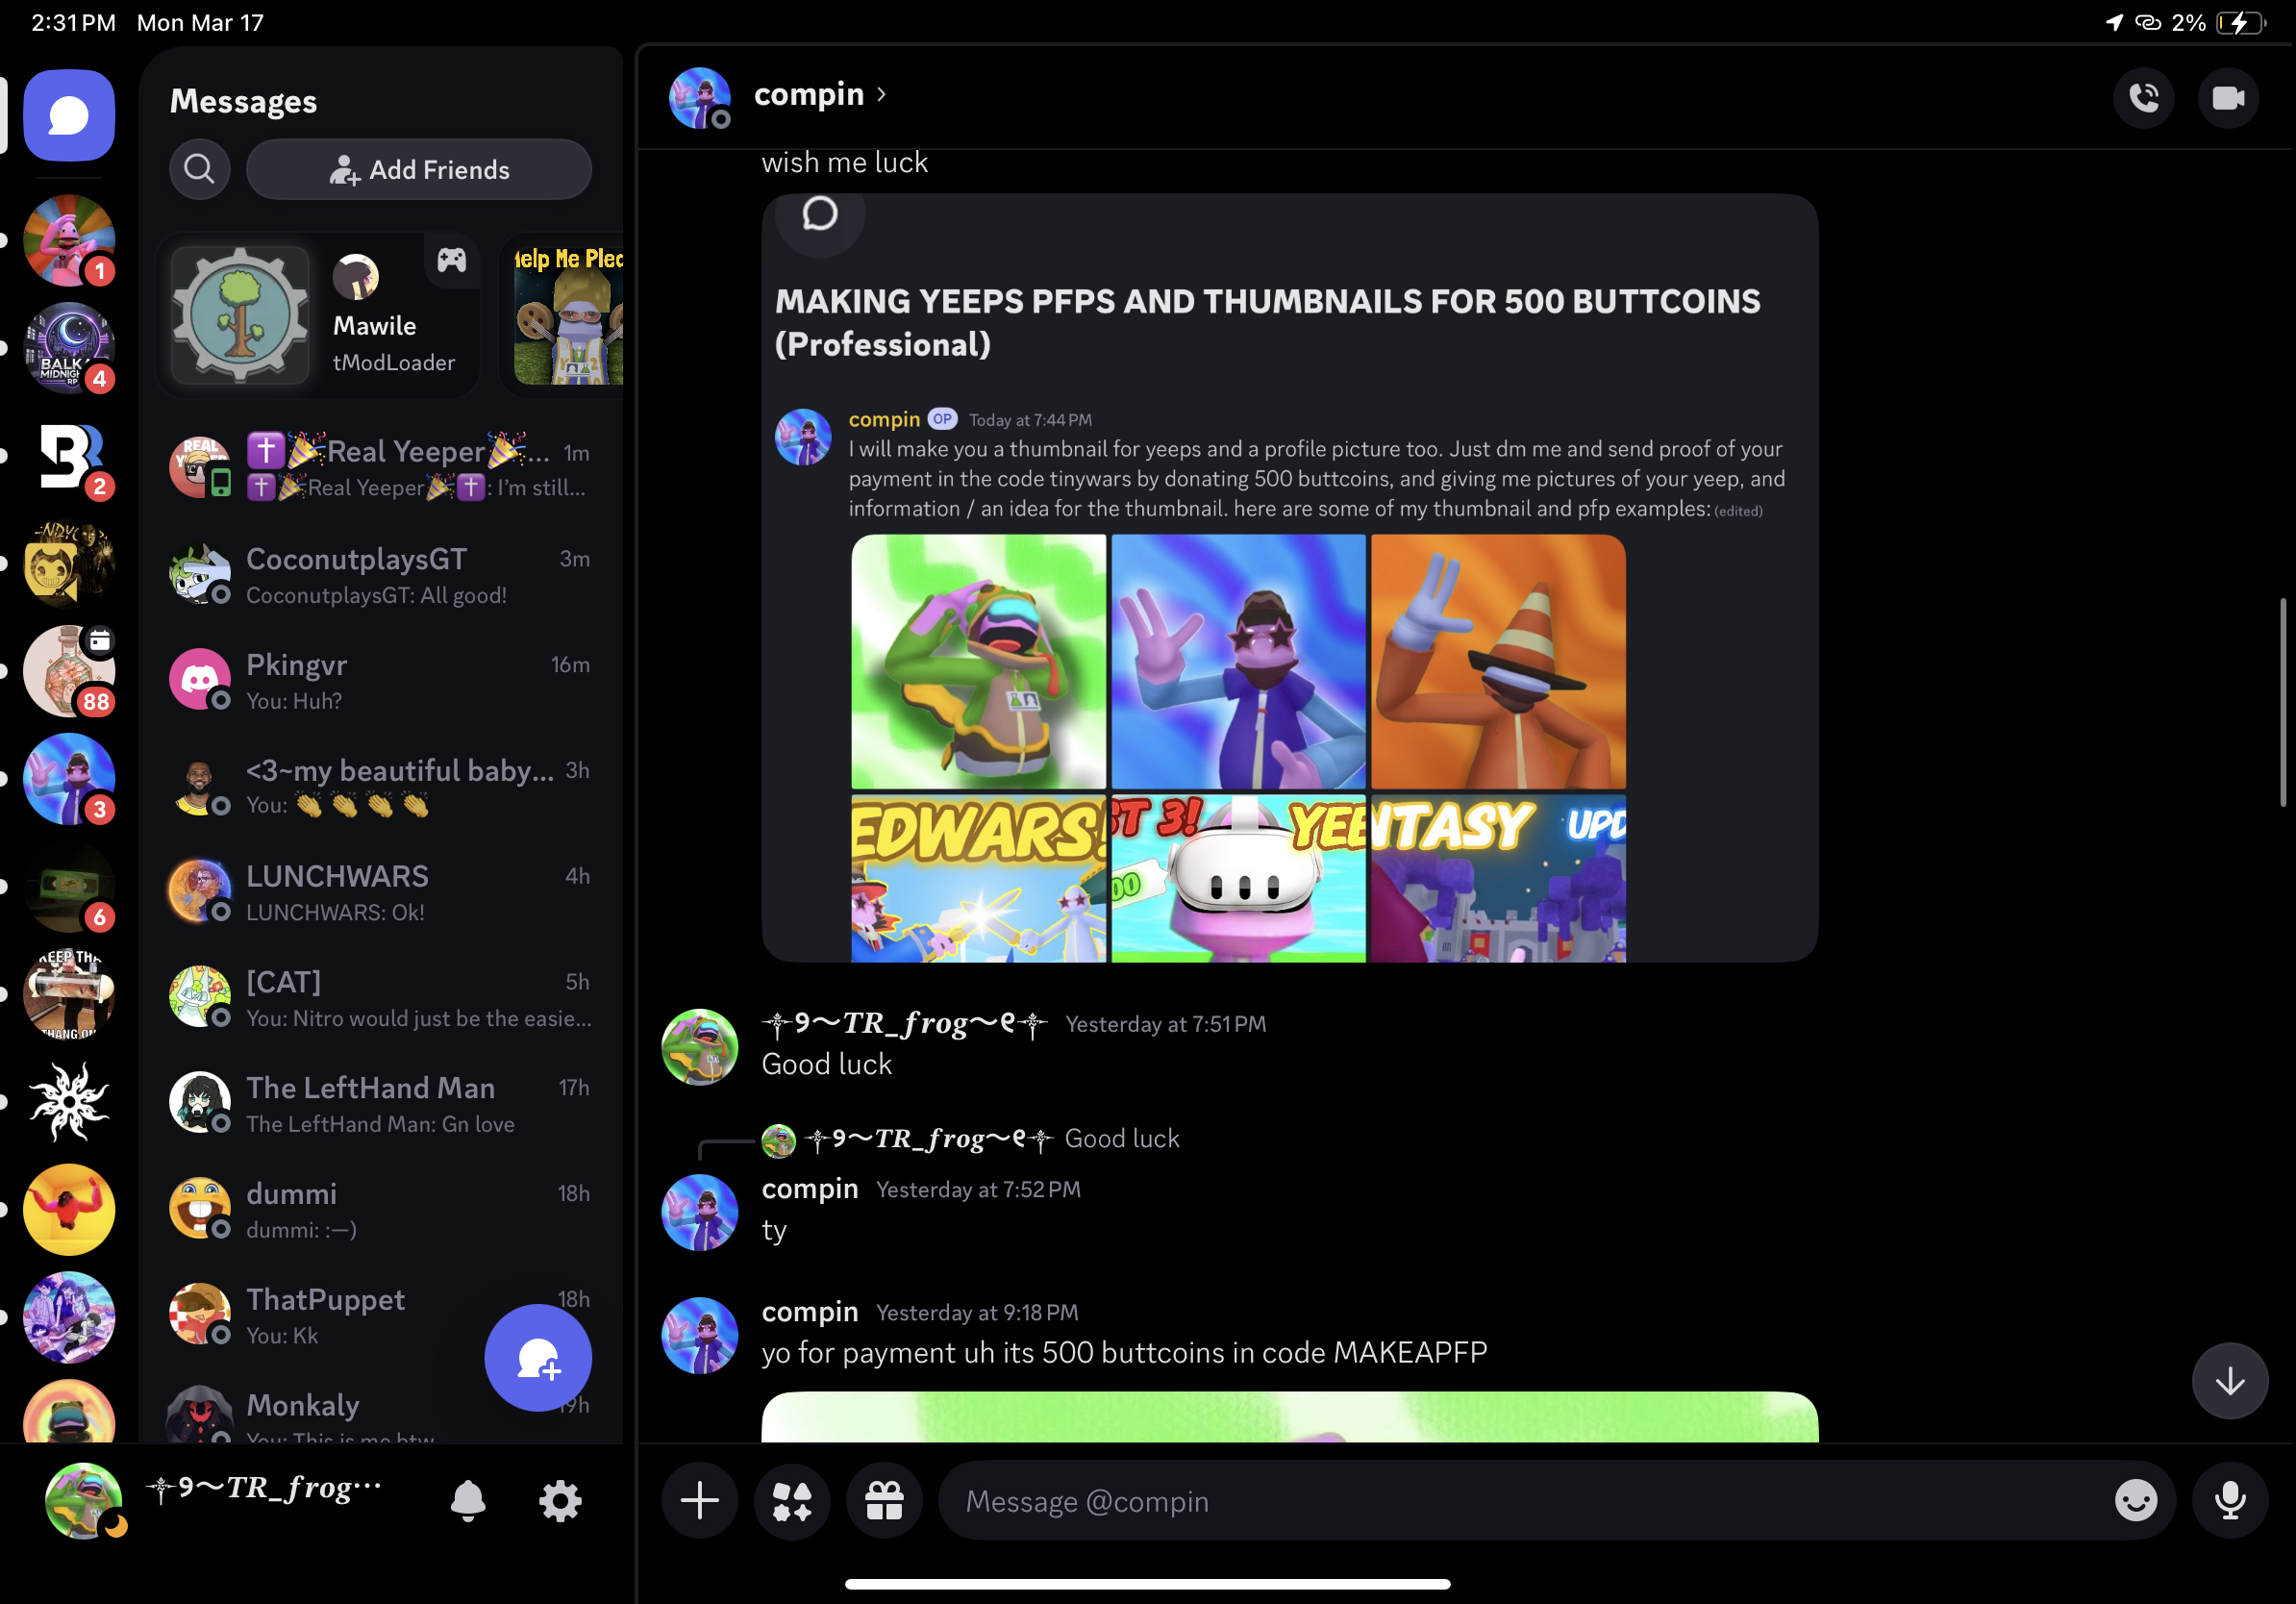View the VR headset Yeeps thumbnail

tap(1238, 878)
